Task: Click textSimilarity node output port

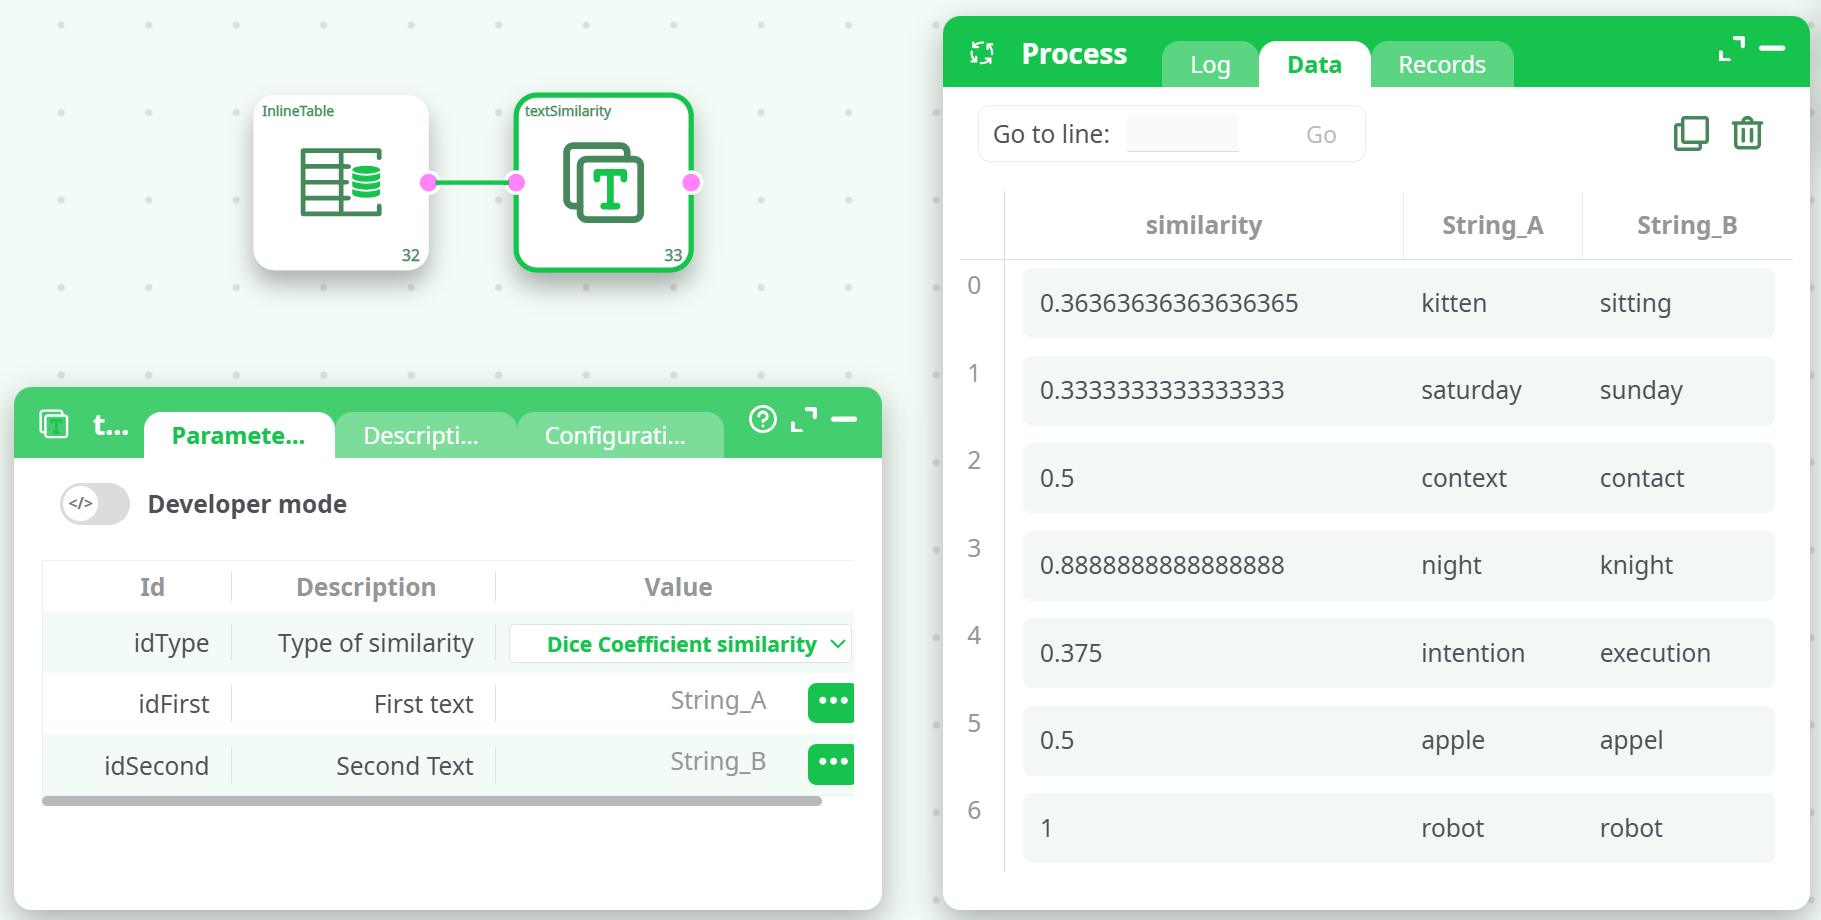Action: click(691, 182)
